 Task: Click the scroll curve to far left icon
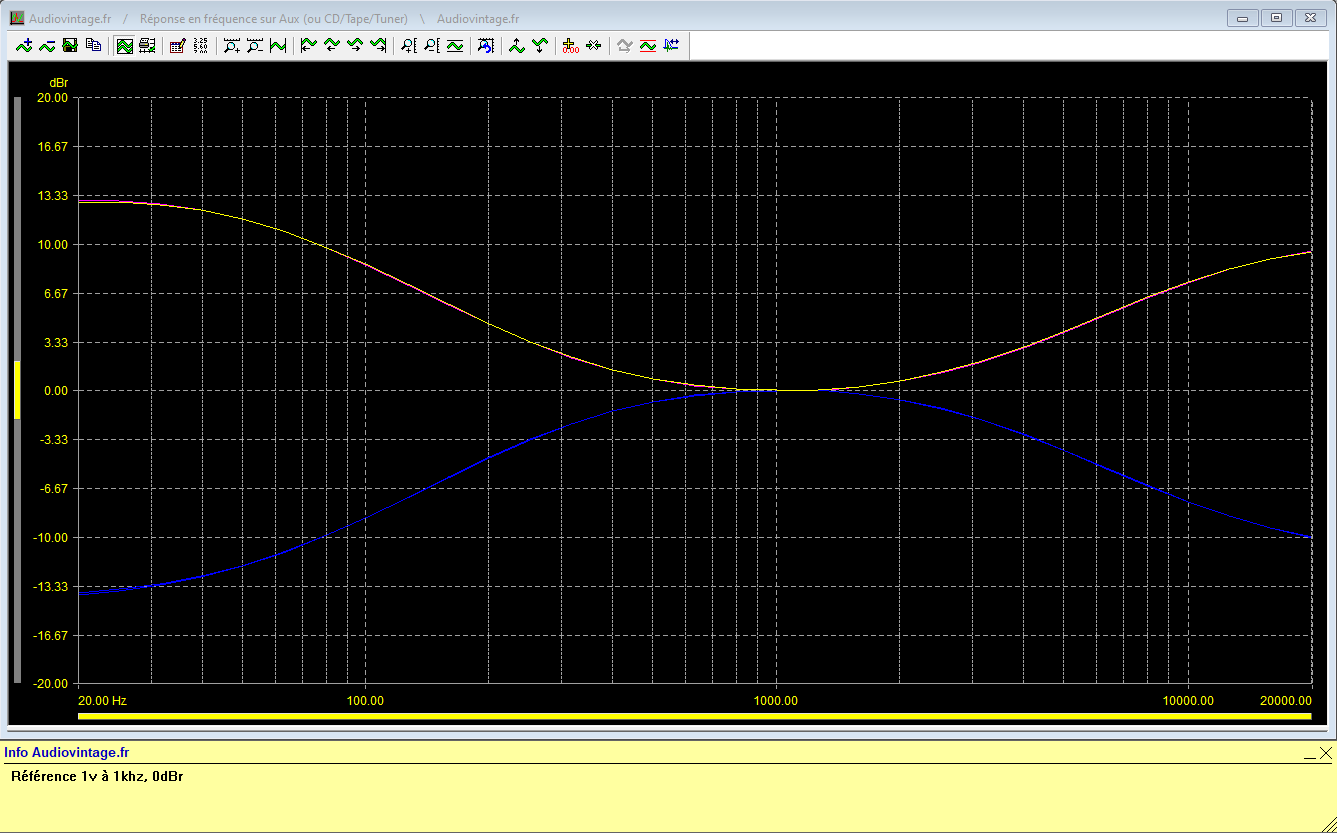(x=309, y=45)
